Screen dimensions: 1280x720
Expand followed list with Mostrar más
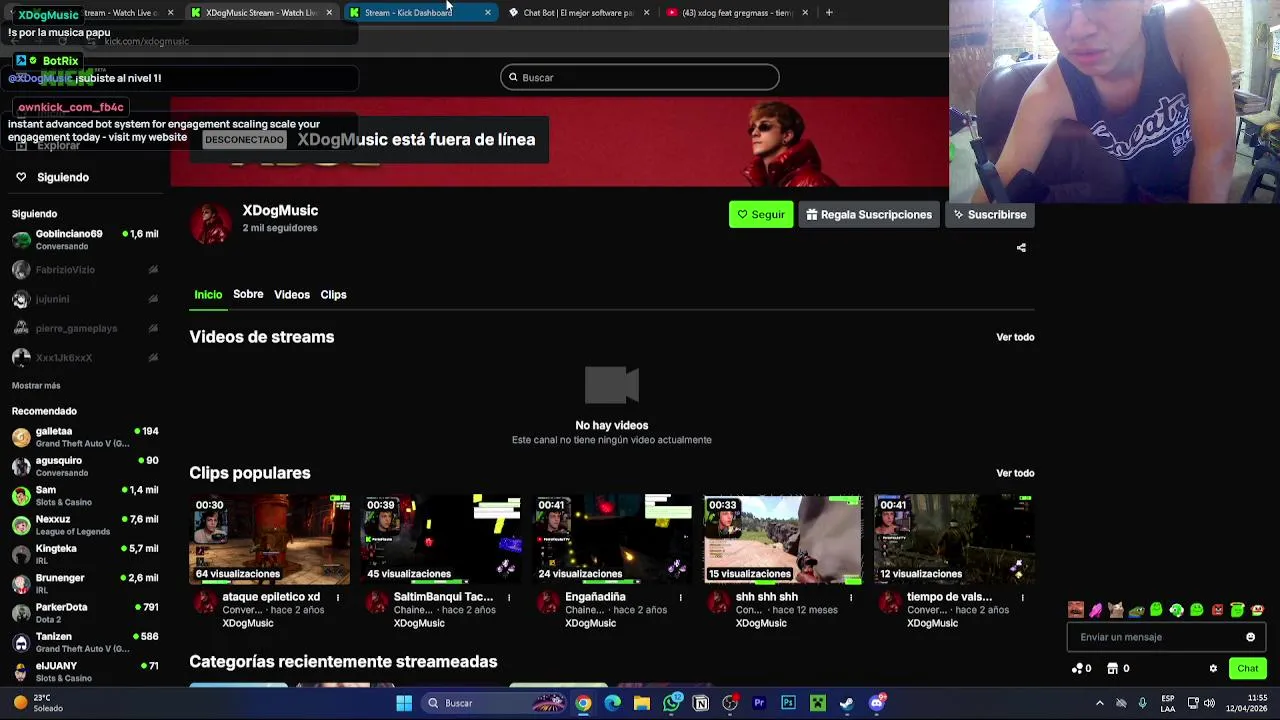click(36, 386)
